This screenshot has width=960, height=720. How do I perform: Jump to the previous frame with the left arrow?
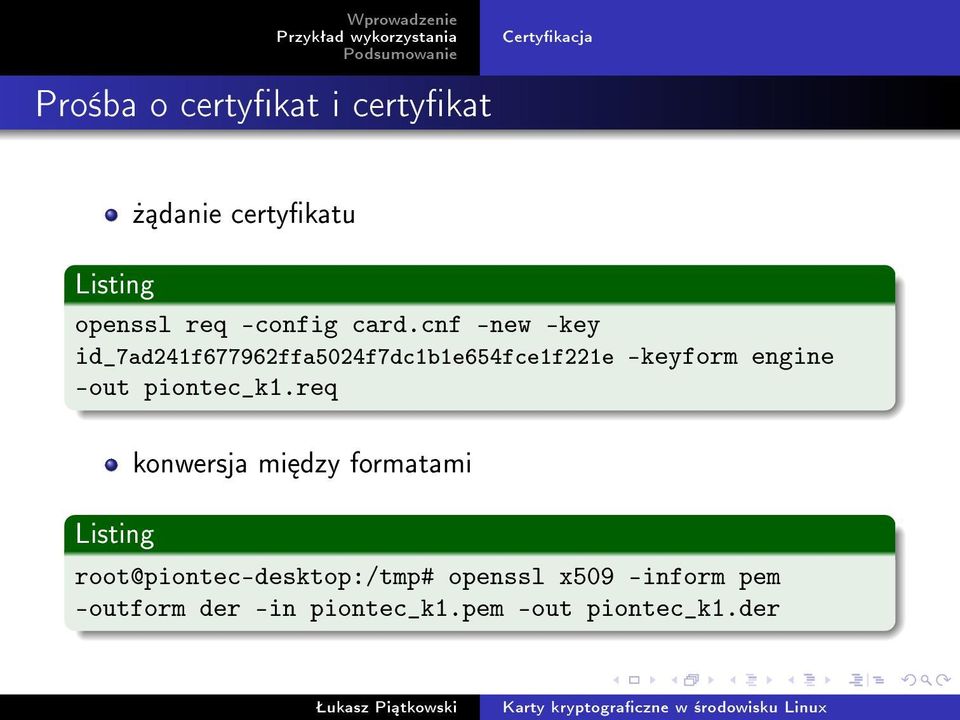coord(674,680)
